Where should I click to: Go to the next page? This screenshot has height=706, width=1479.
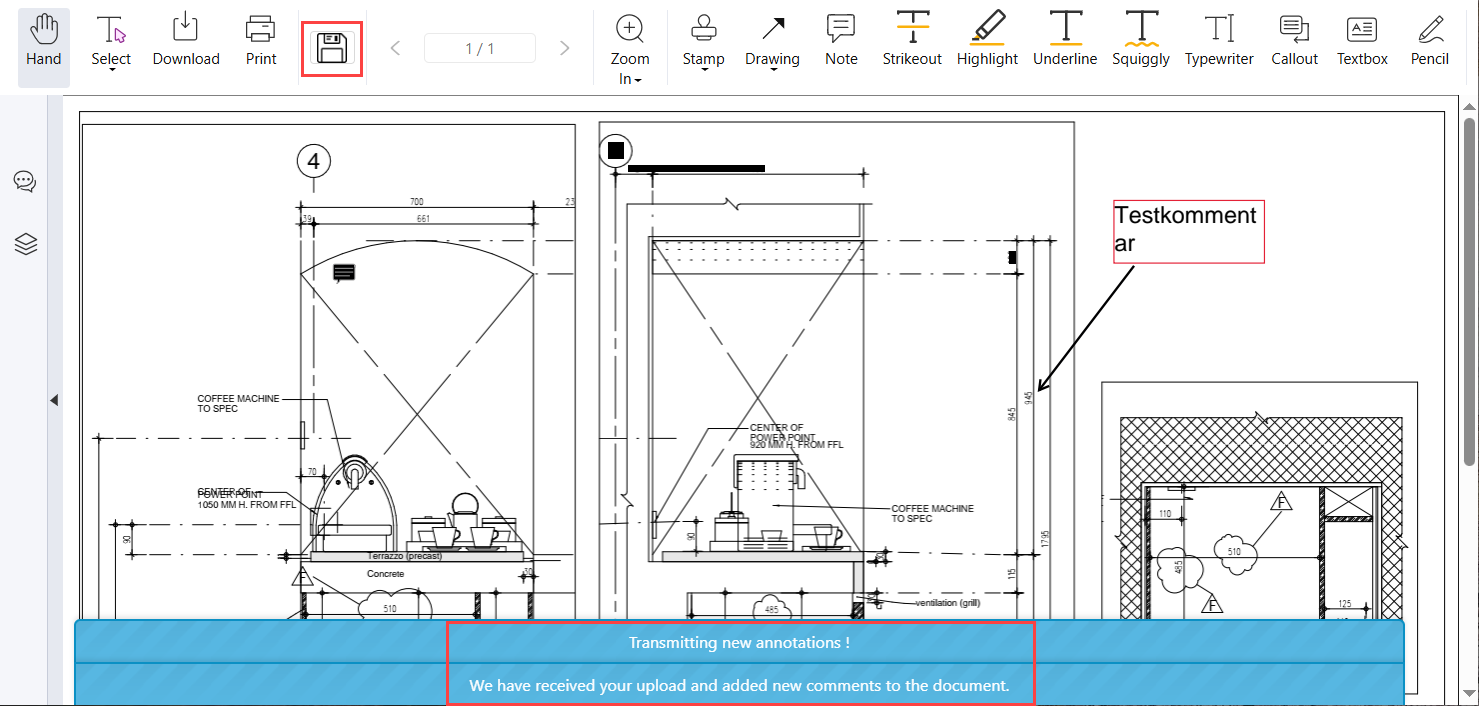pyautogui.click(x=564, y=48)
